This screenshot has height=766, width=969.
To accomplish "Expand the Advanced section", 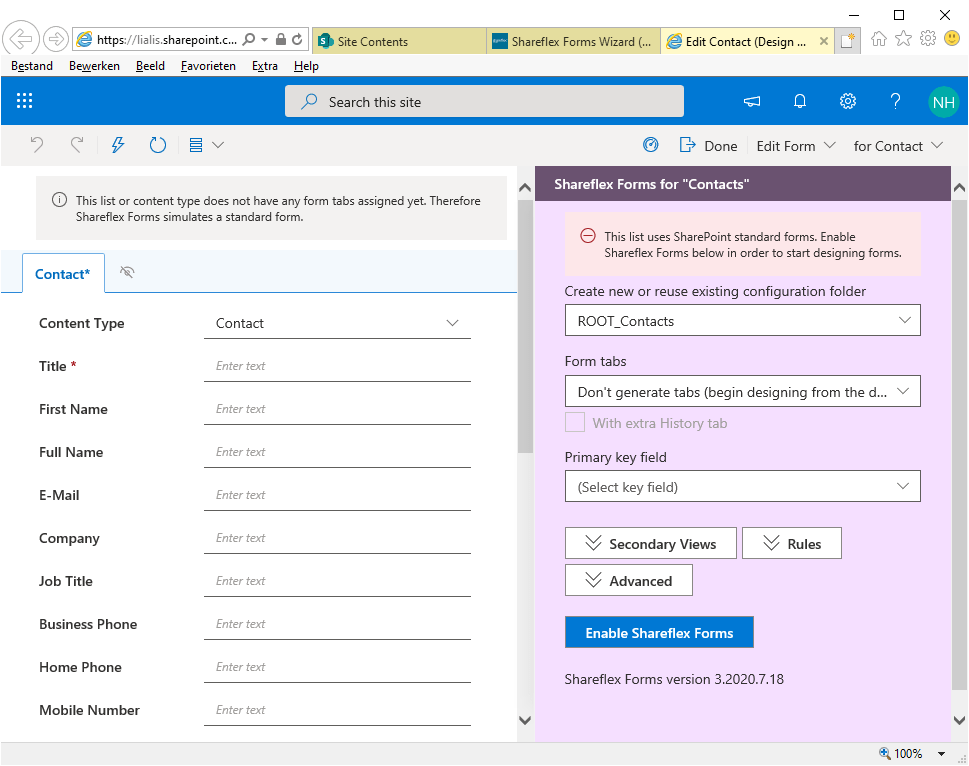I will click(x=628, y=581).
